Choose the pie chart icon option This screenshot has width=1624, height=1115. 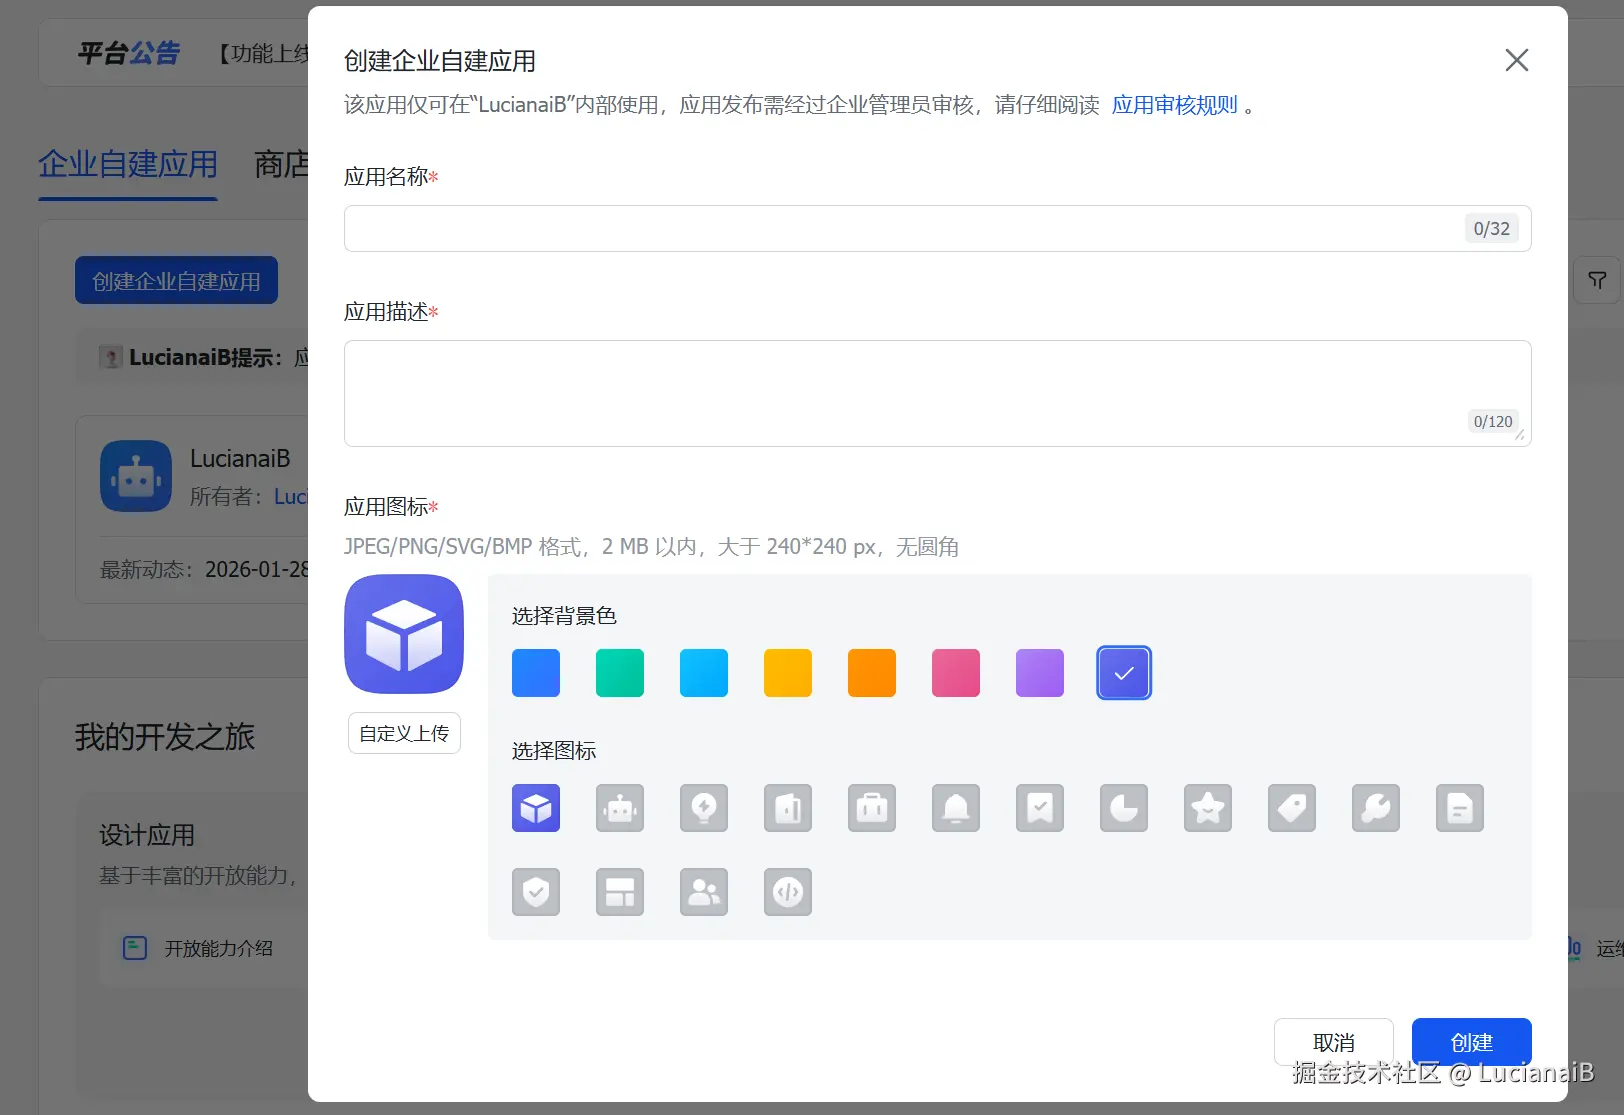click(x=1124, y=808)
